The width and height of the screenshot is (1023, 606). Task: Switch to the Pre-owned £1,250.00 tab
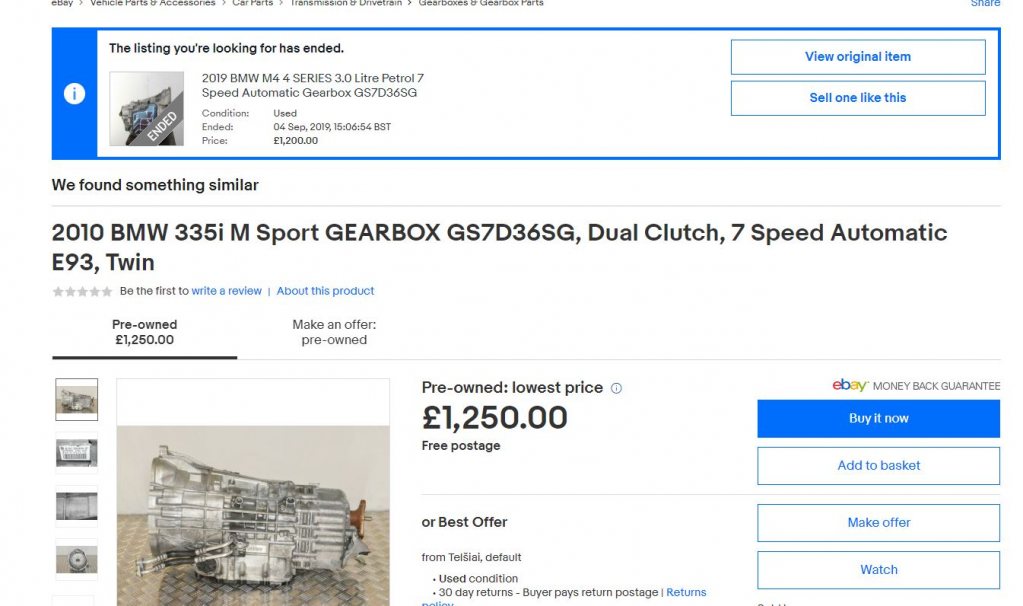coord(144,332)
